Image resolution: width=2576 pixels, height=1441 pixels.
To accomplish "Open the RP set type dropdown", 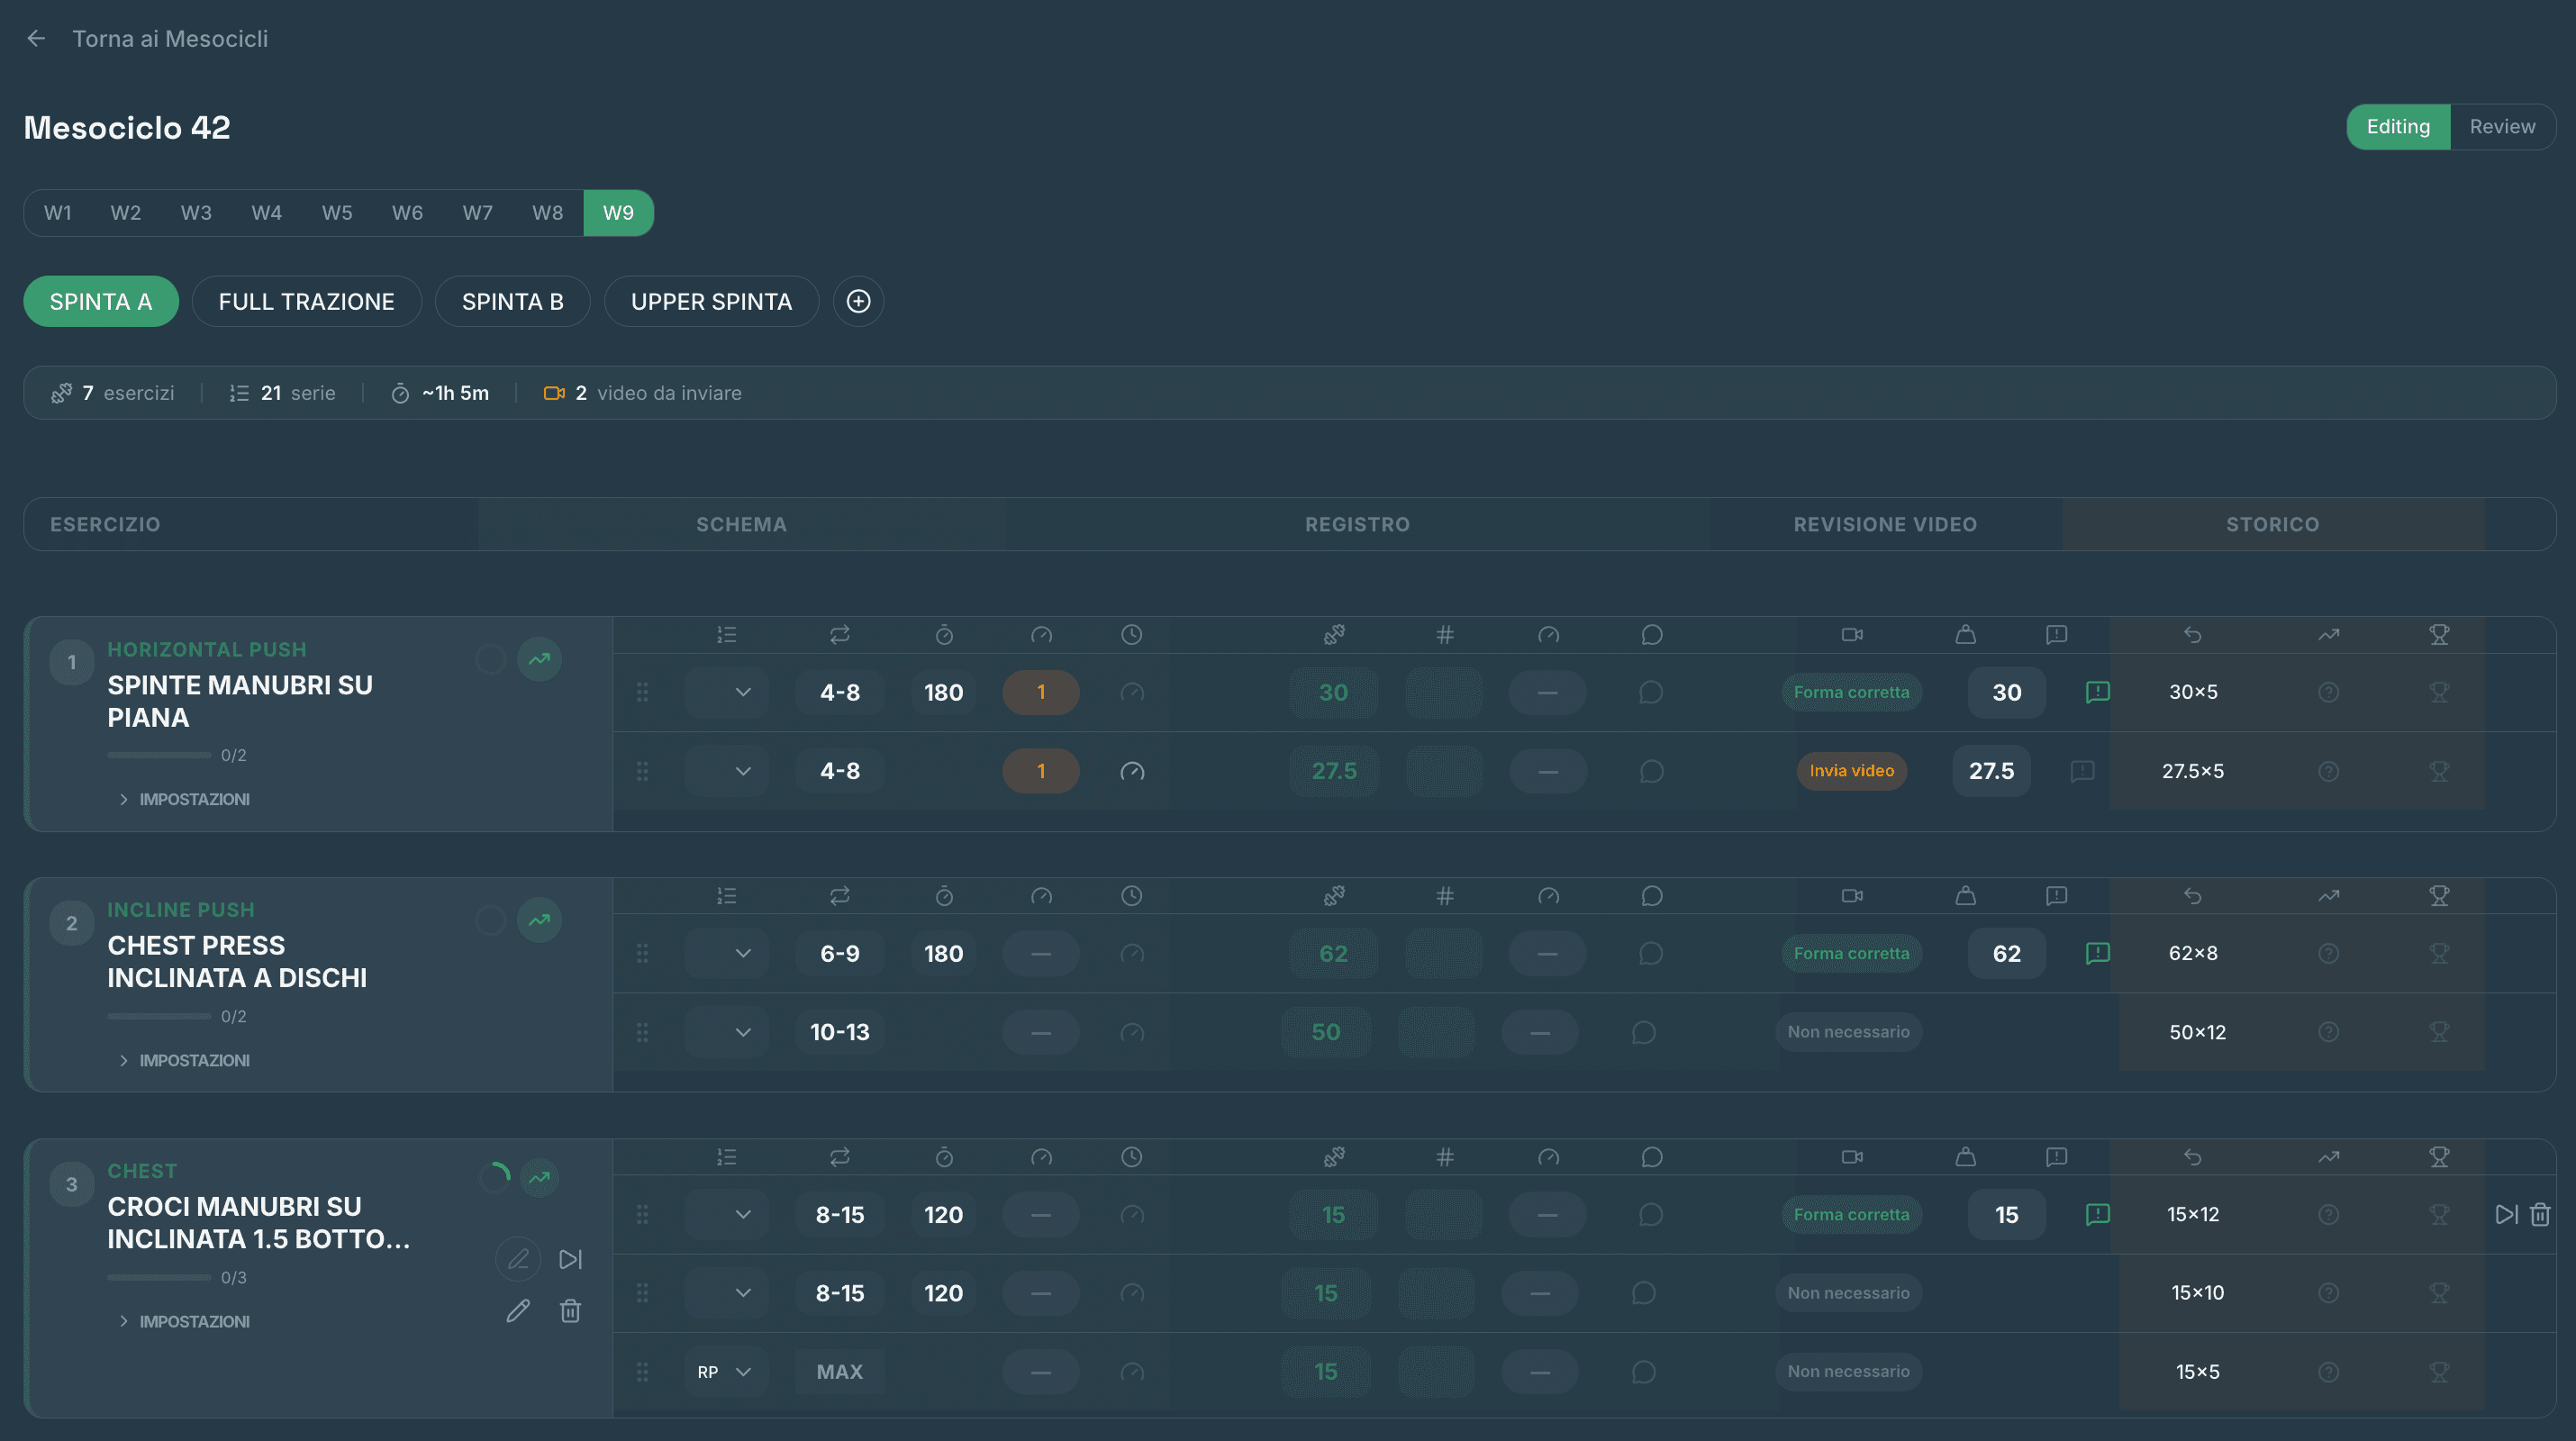I will point(726,1372).
